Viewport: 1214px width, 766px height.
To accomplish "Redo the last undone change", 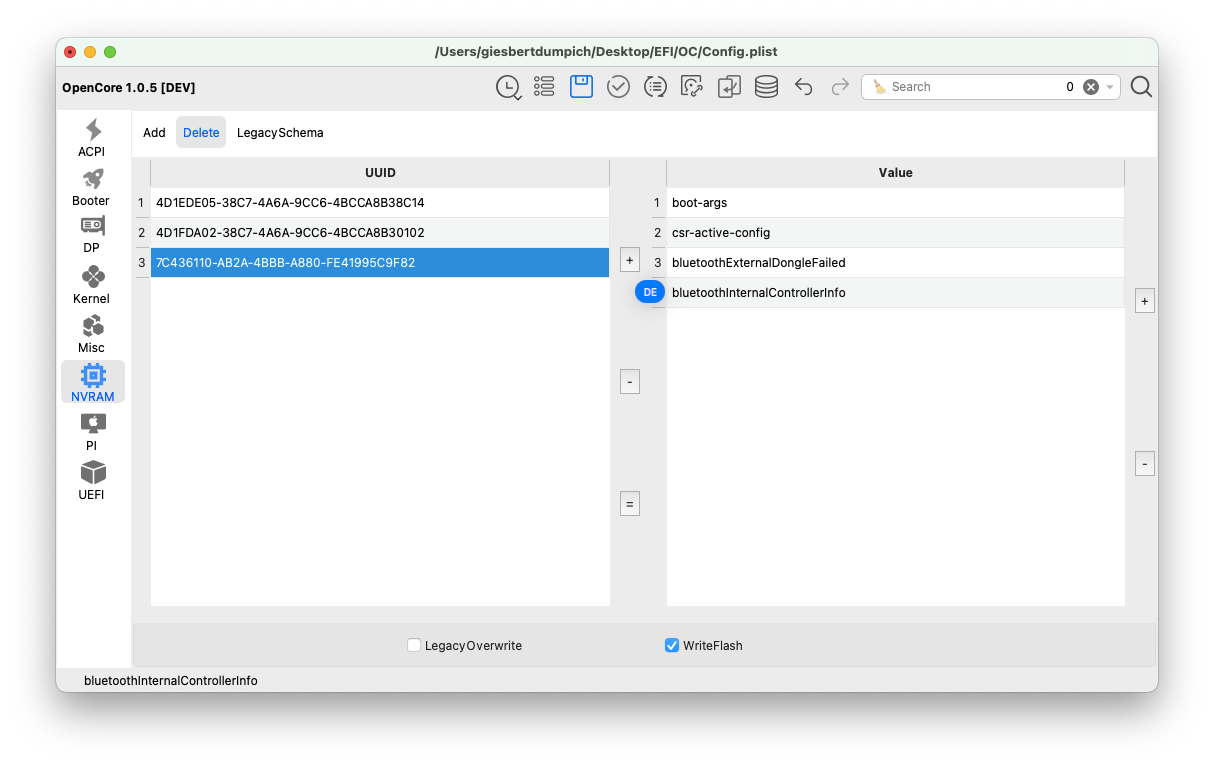I will point(840,87).
